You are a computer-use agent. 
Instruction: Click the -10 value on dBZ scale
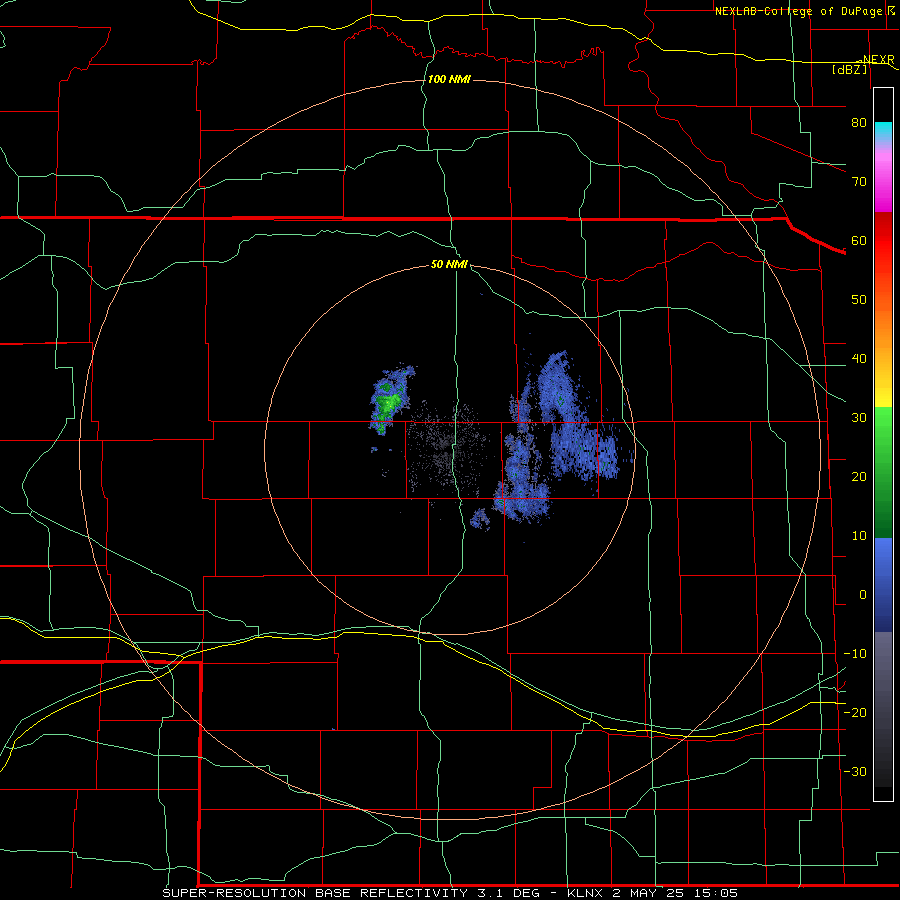(x=855, y=654)
